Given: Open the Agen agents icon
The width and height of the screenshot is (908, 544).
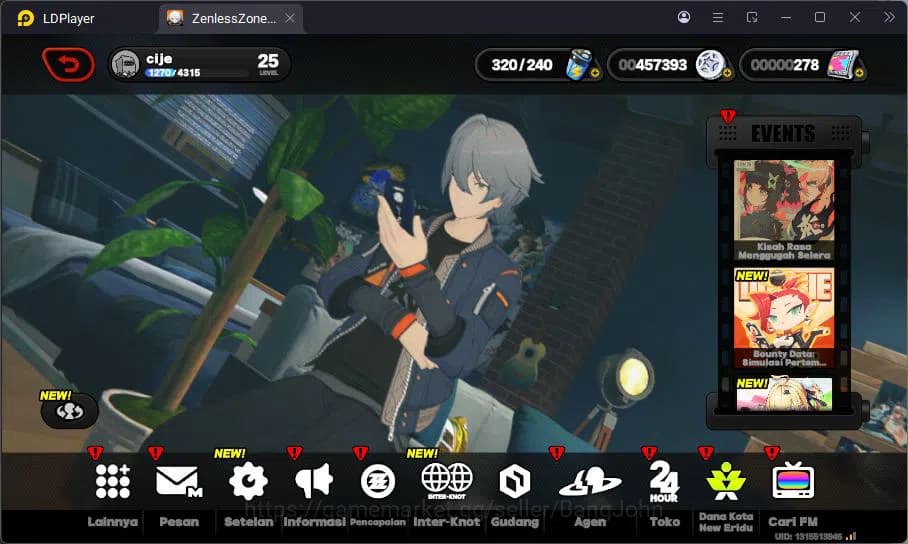Looking at the screenshot, I should click(590, 482).
